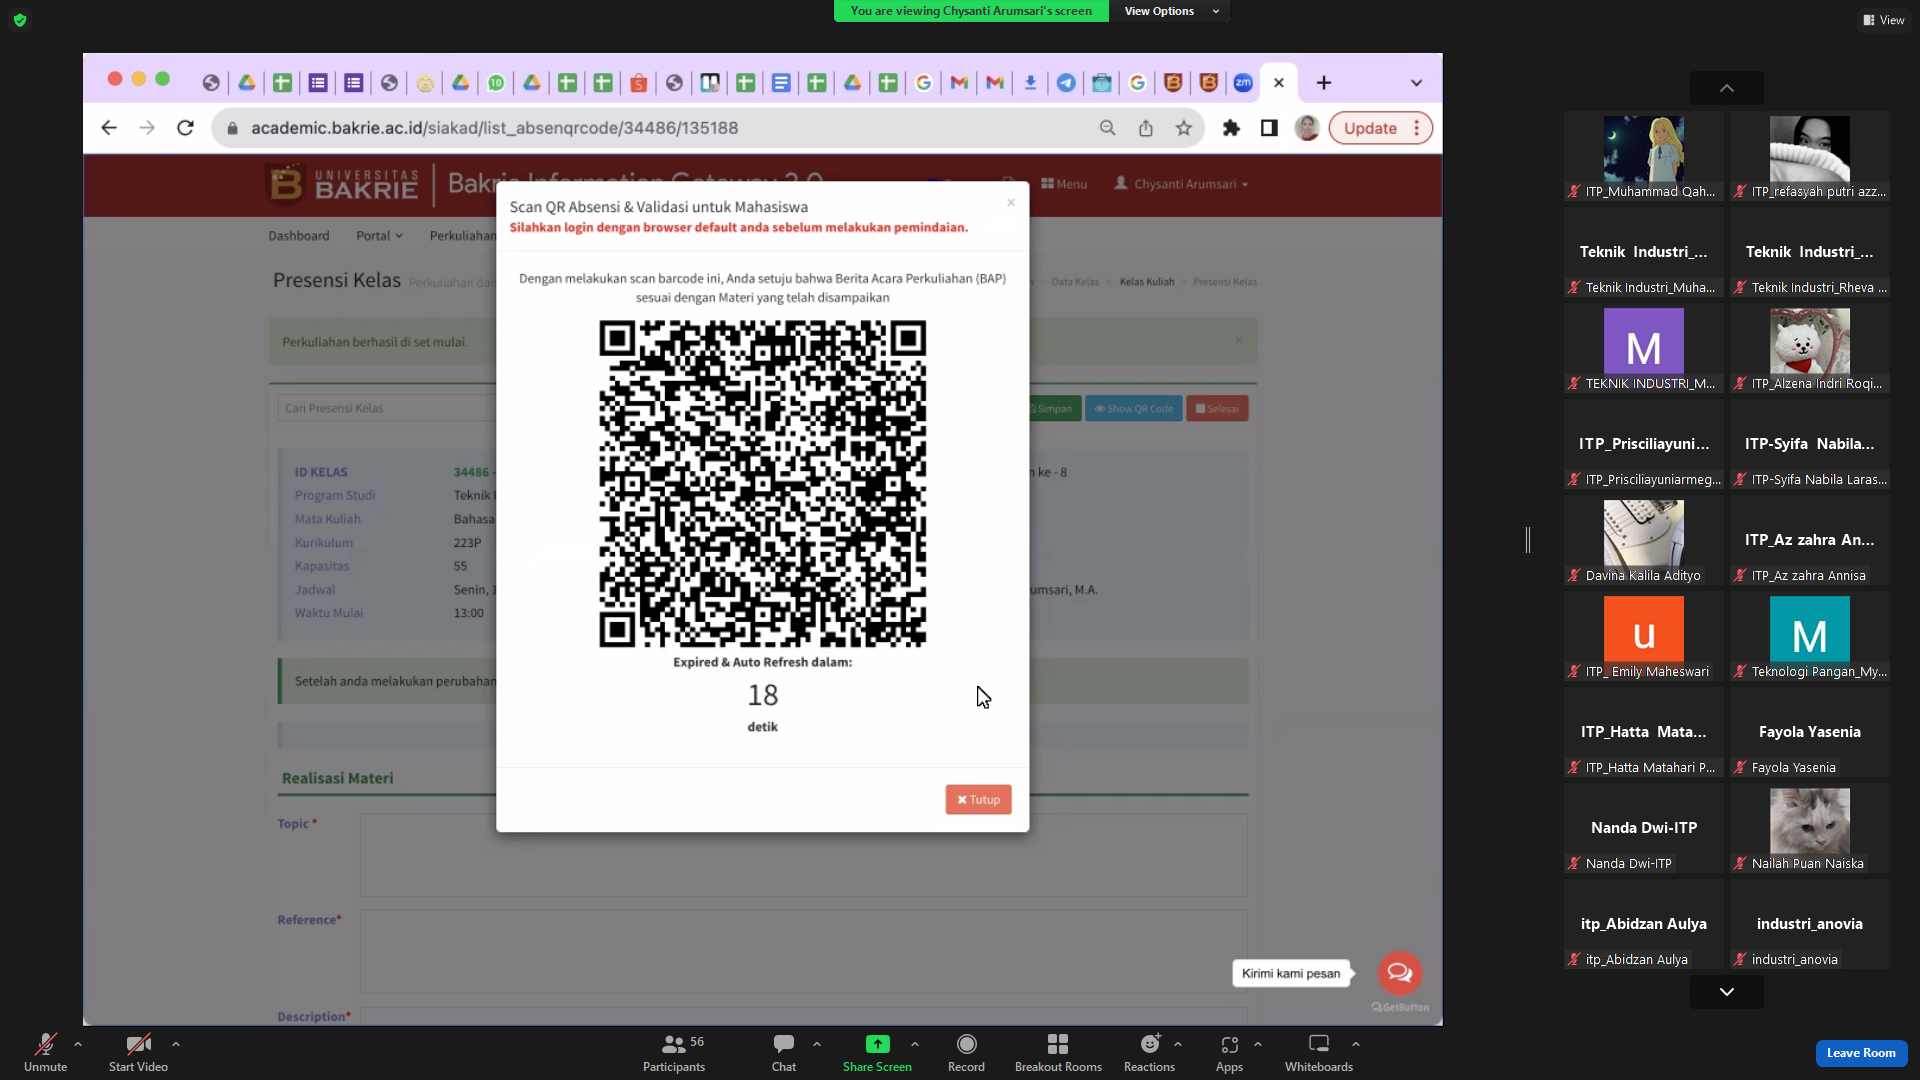Close the active browser tab
Image resolution: width=1920 pixels, height=1080 pixels.
[x=1279, y=83]
